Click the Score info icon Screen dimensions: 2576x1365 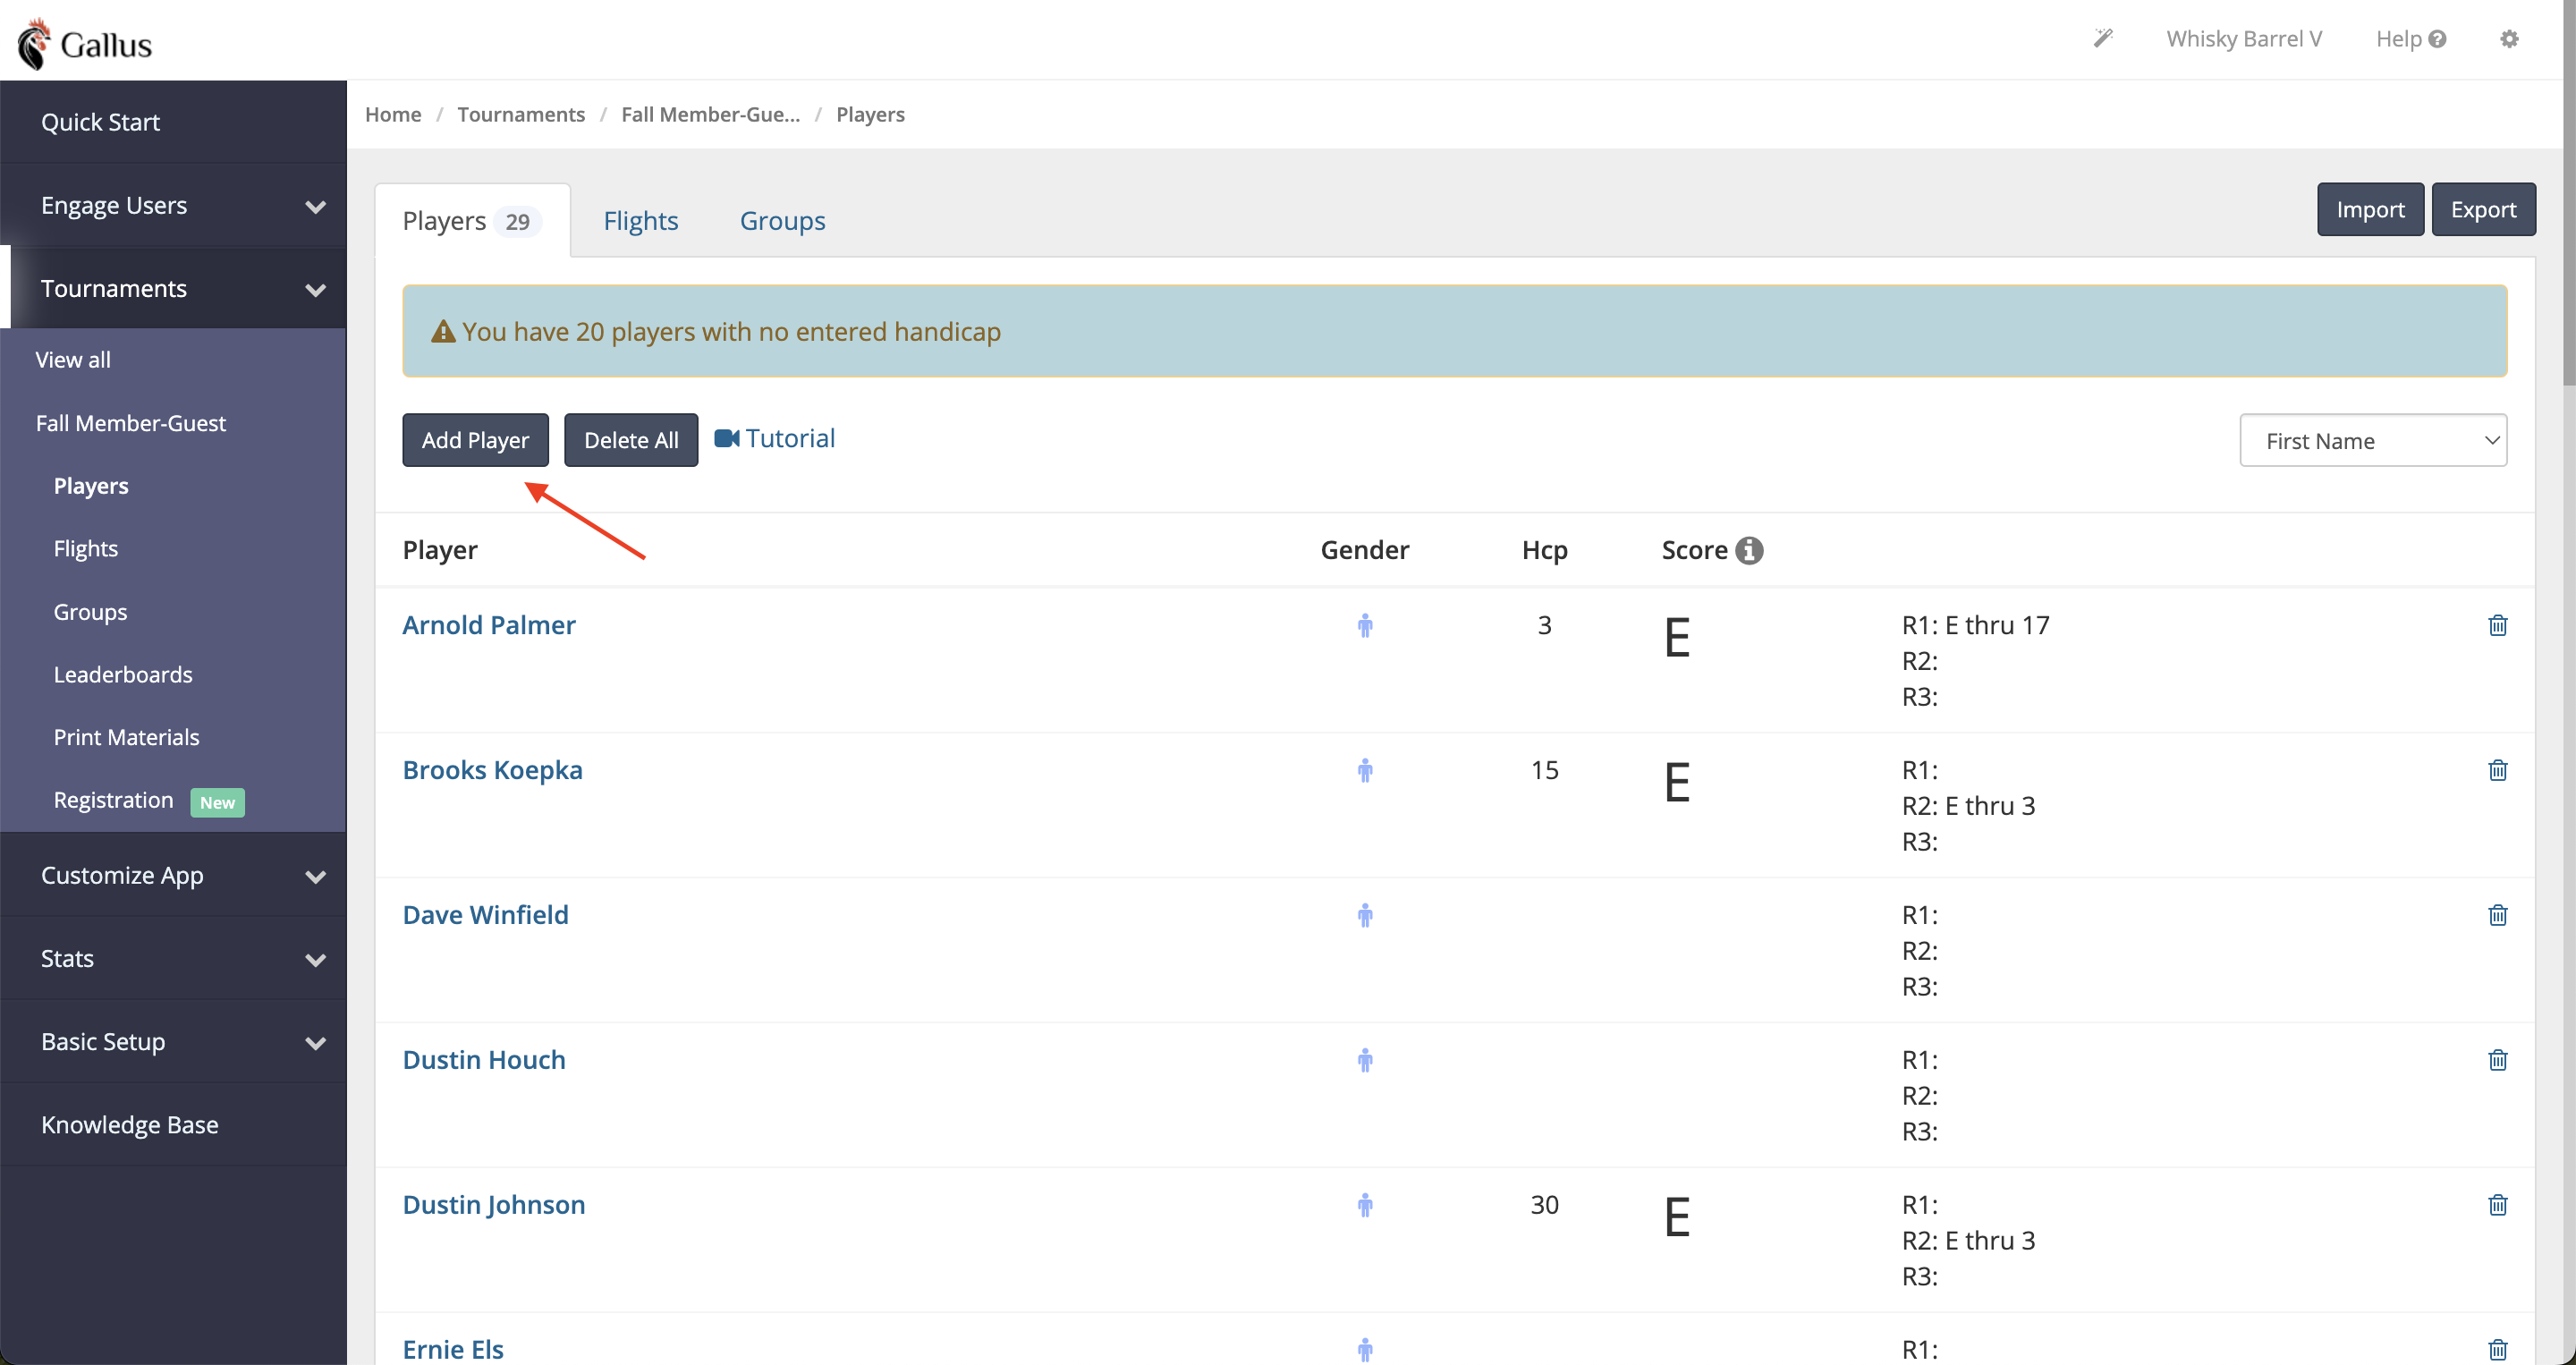click(1749, 550)
